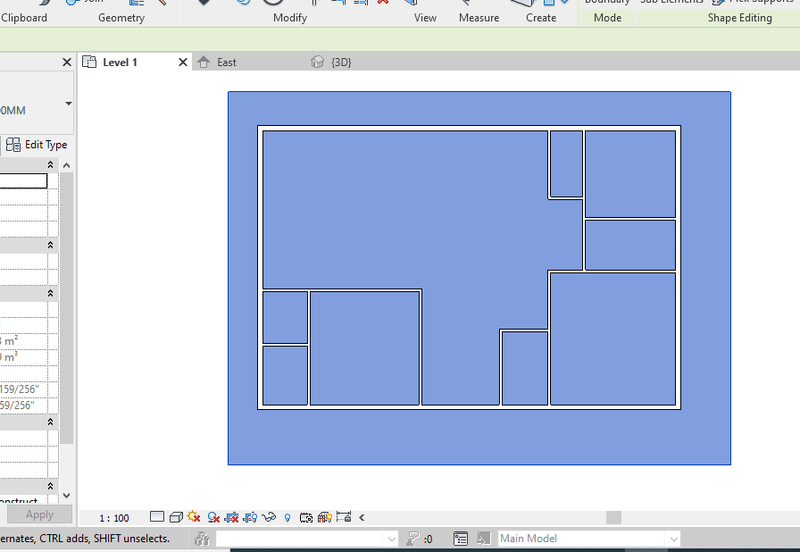Toggle Reveal Constraints icon
Screen dimensions: 800x552
tap(344, 517)
